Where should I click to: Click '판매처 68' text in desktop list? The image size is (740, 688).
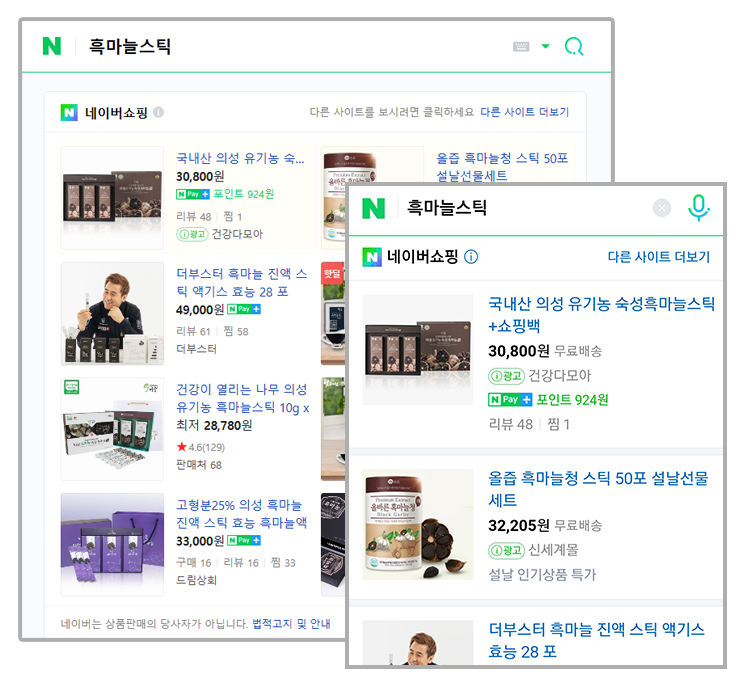(x=199, y=465)
